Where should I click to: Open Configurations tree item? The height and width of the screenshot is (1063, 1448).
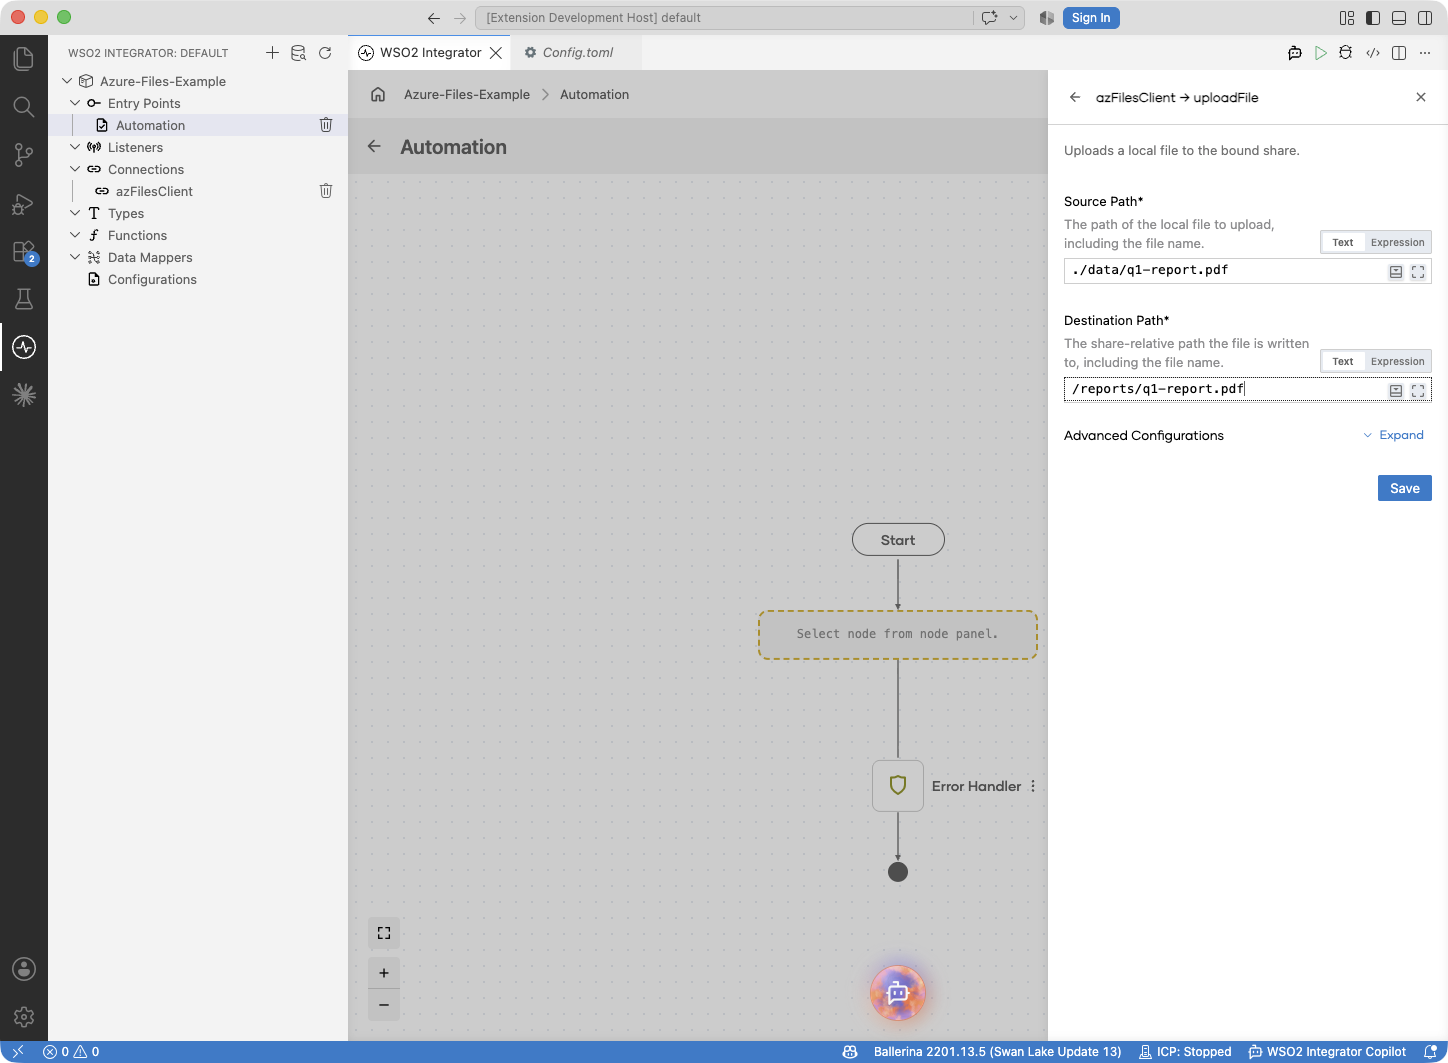(x=152, y=279)
